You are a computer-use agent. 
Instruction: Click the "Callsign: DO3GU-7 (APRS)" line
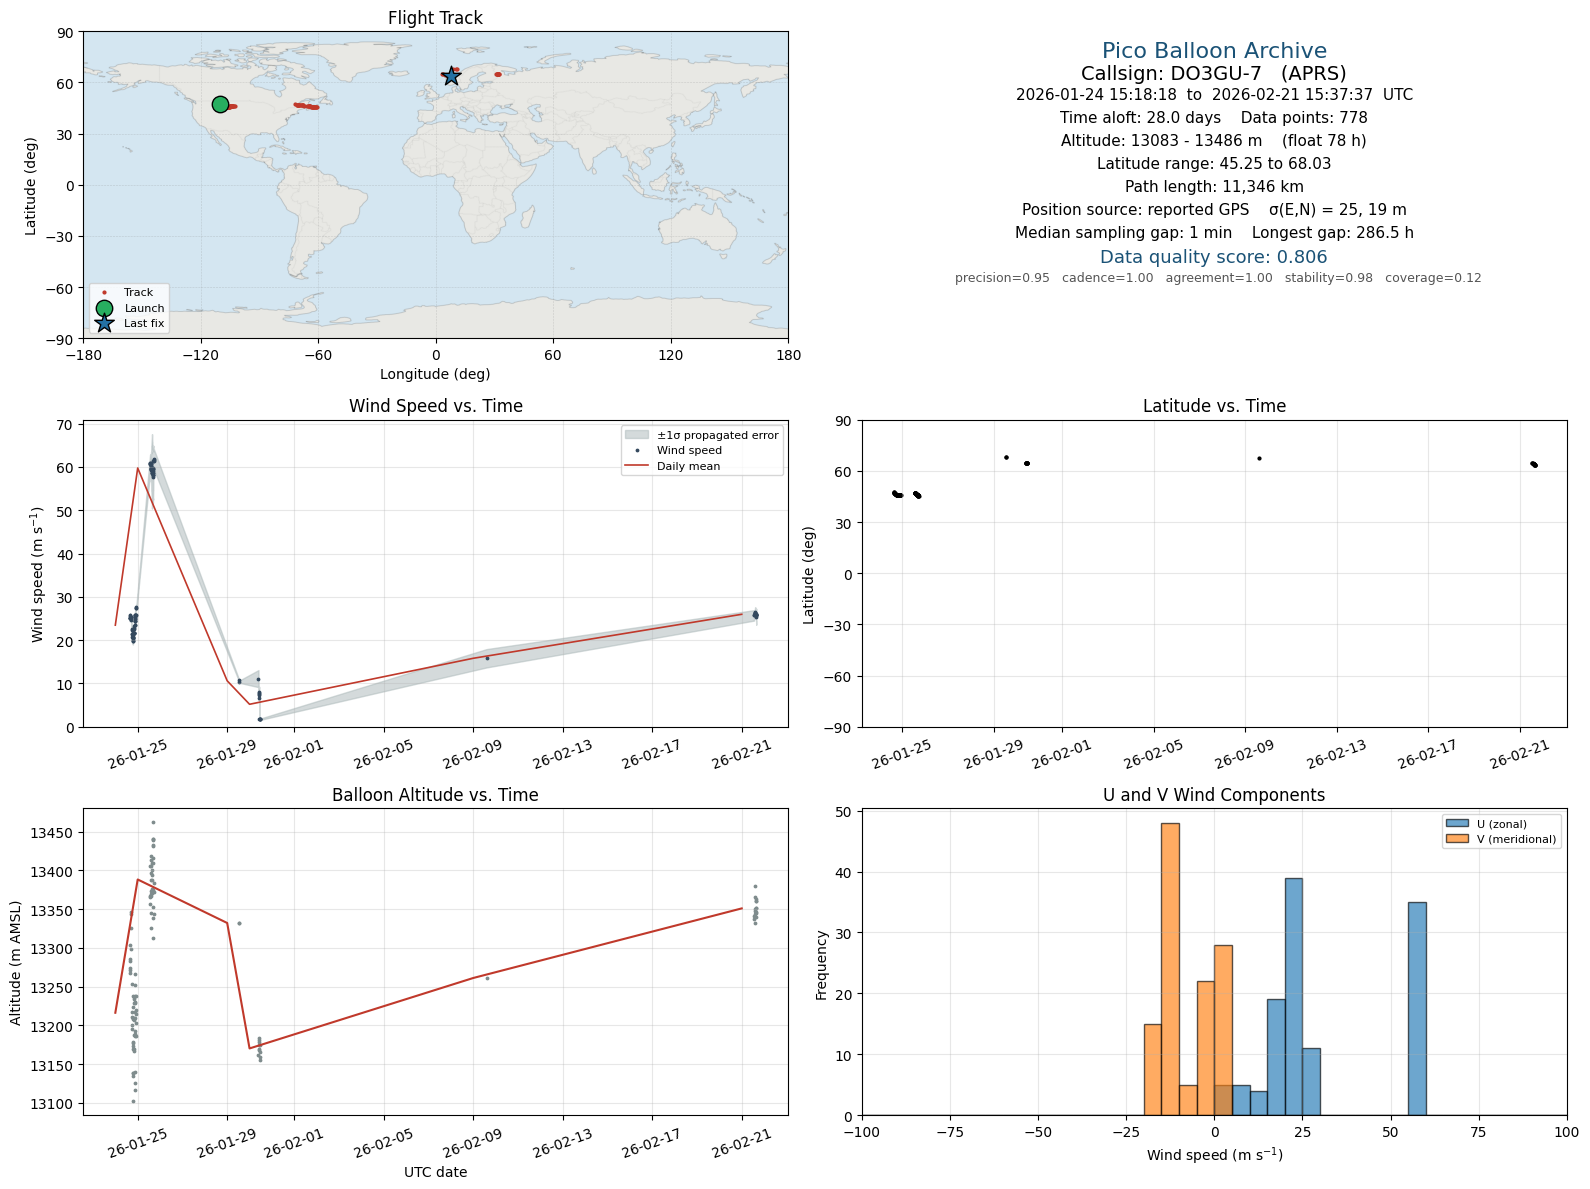click(x=1214, y=73)
